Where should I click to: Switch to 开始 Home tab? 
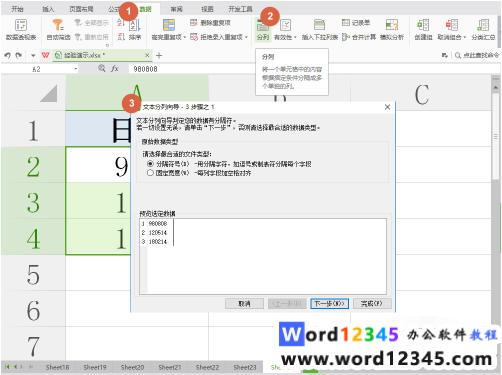tap(17, 9)
